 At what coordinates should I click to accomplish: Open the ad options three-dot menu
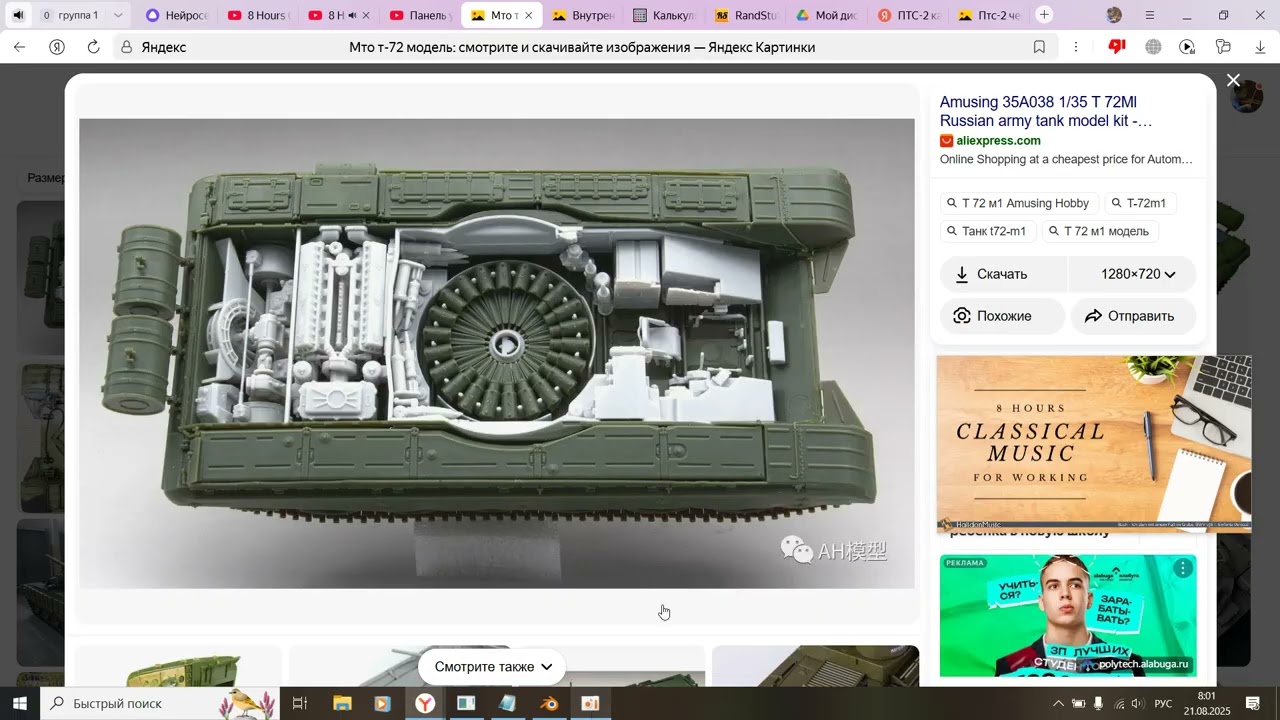1183,568
